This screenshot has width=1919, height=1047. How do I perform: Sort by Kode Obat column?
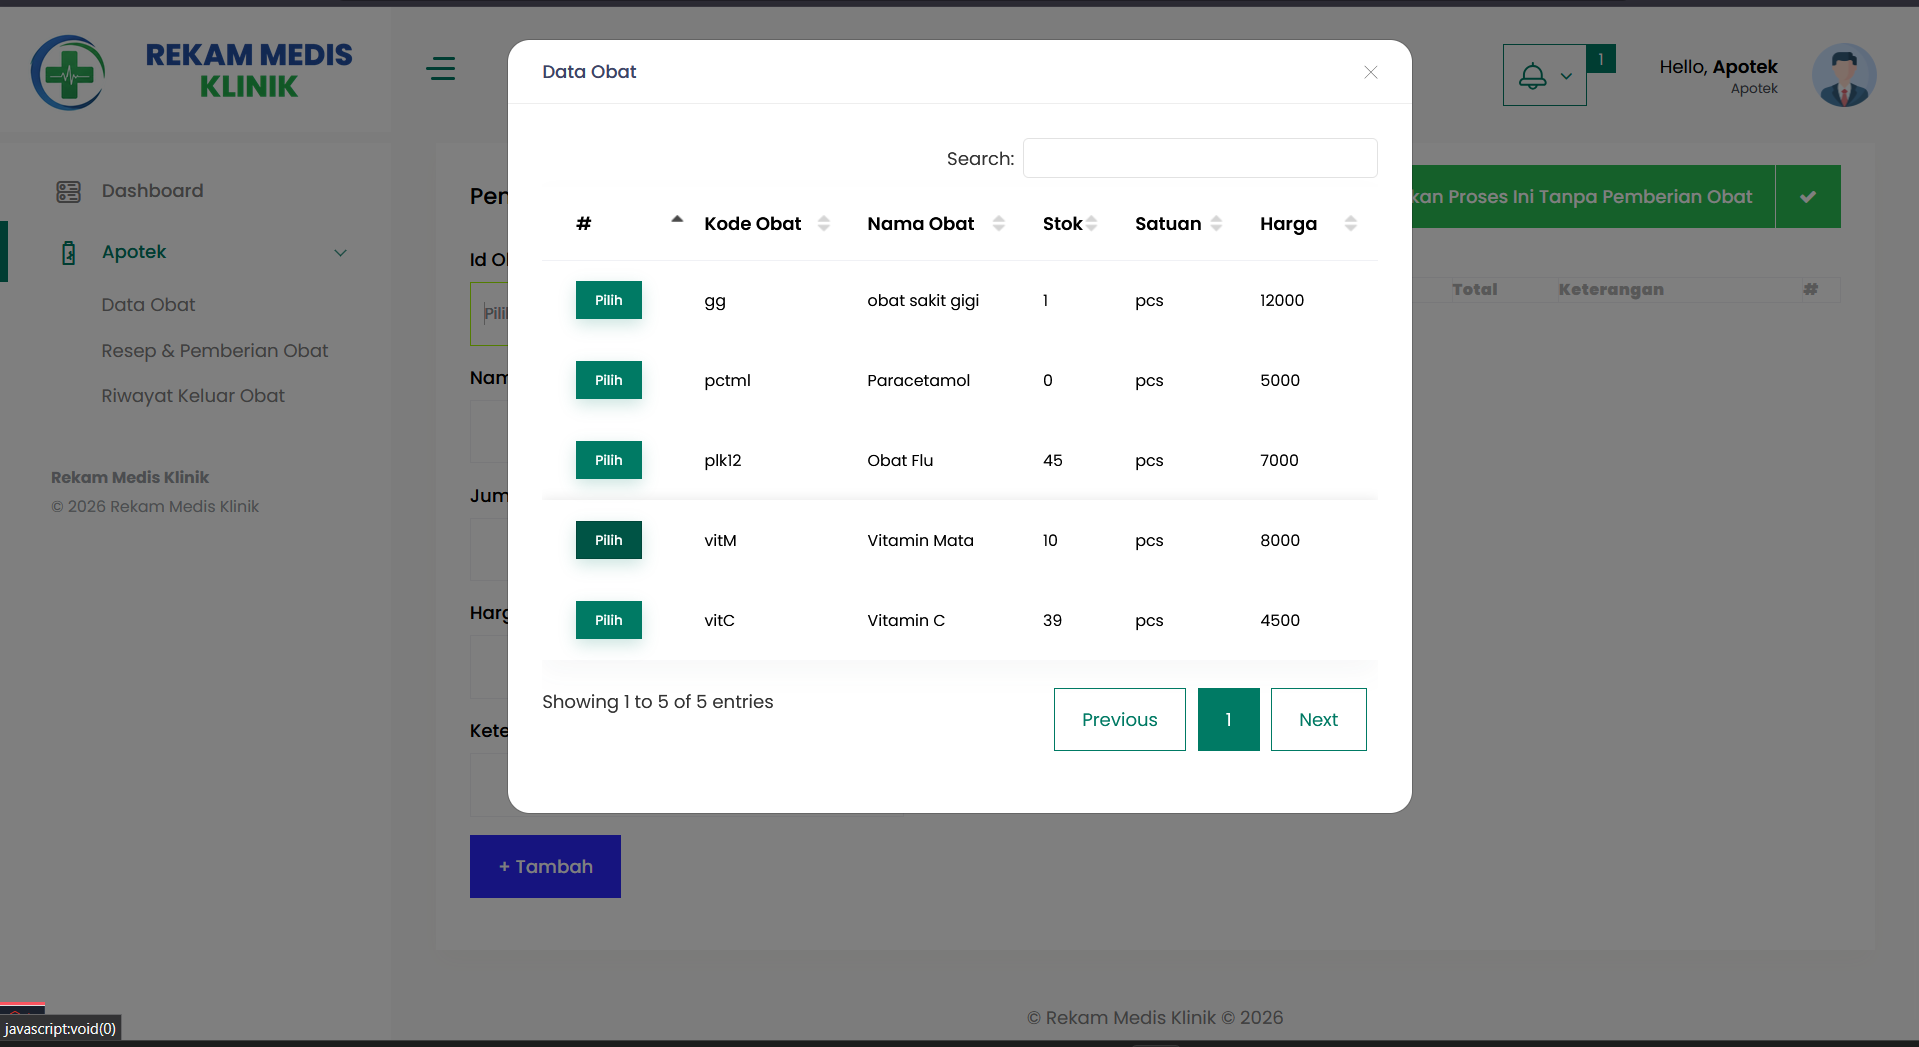[824, 224]
